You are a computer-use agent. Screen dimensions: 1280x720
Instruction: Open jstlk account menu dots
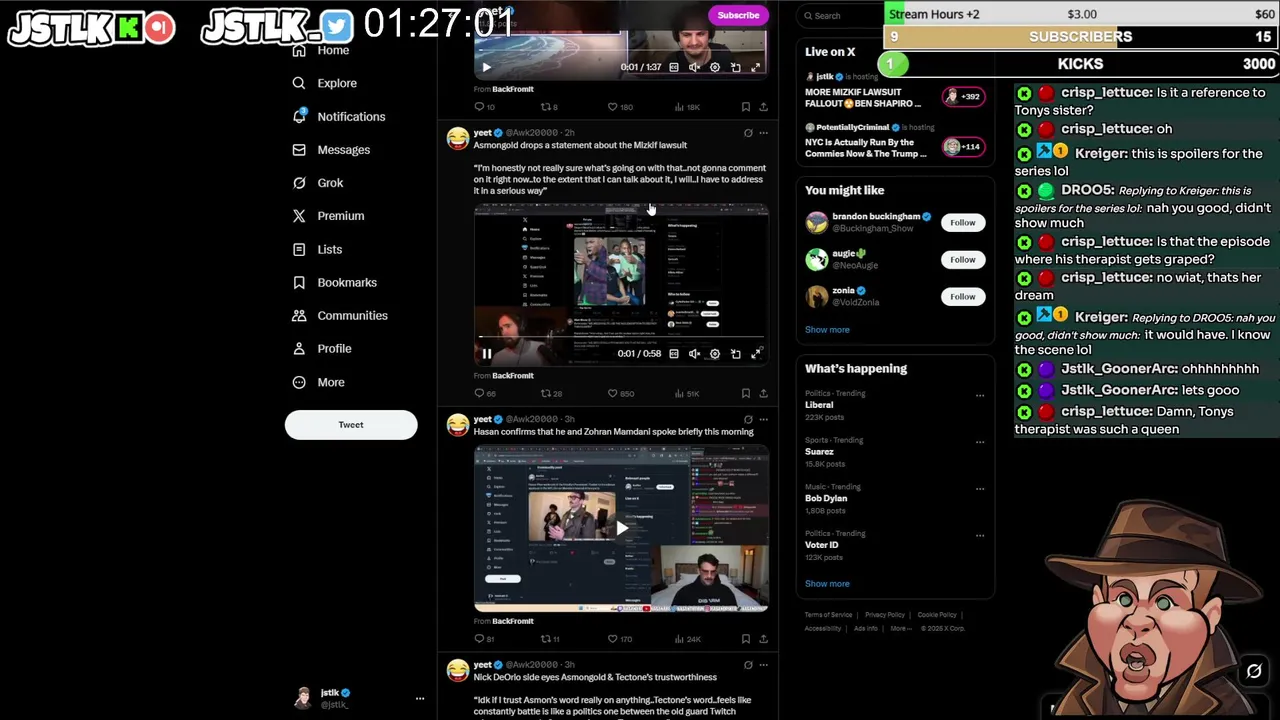click(x=420, y=699)
